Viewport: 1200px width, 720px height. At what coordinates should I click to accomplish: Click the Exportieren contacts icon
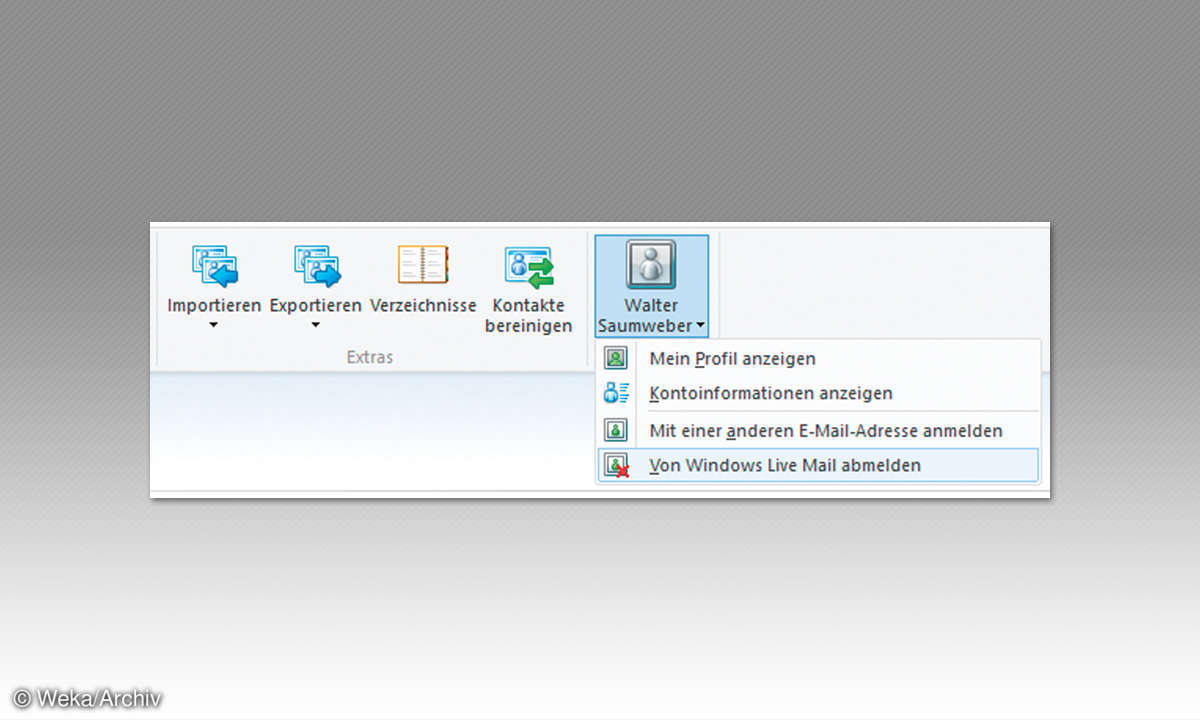[317, 266]
